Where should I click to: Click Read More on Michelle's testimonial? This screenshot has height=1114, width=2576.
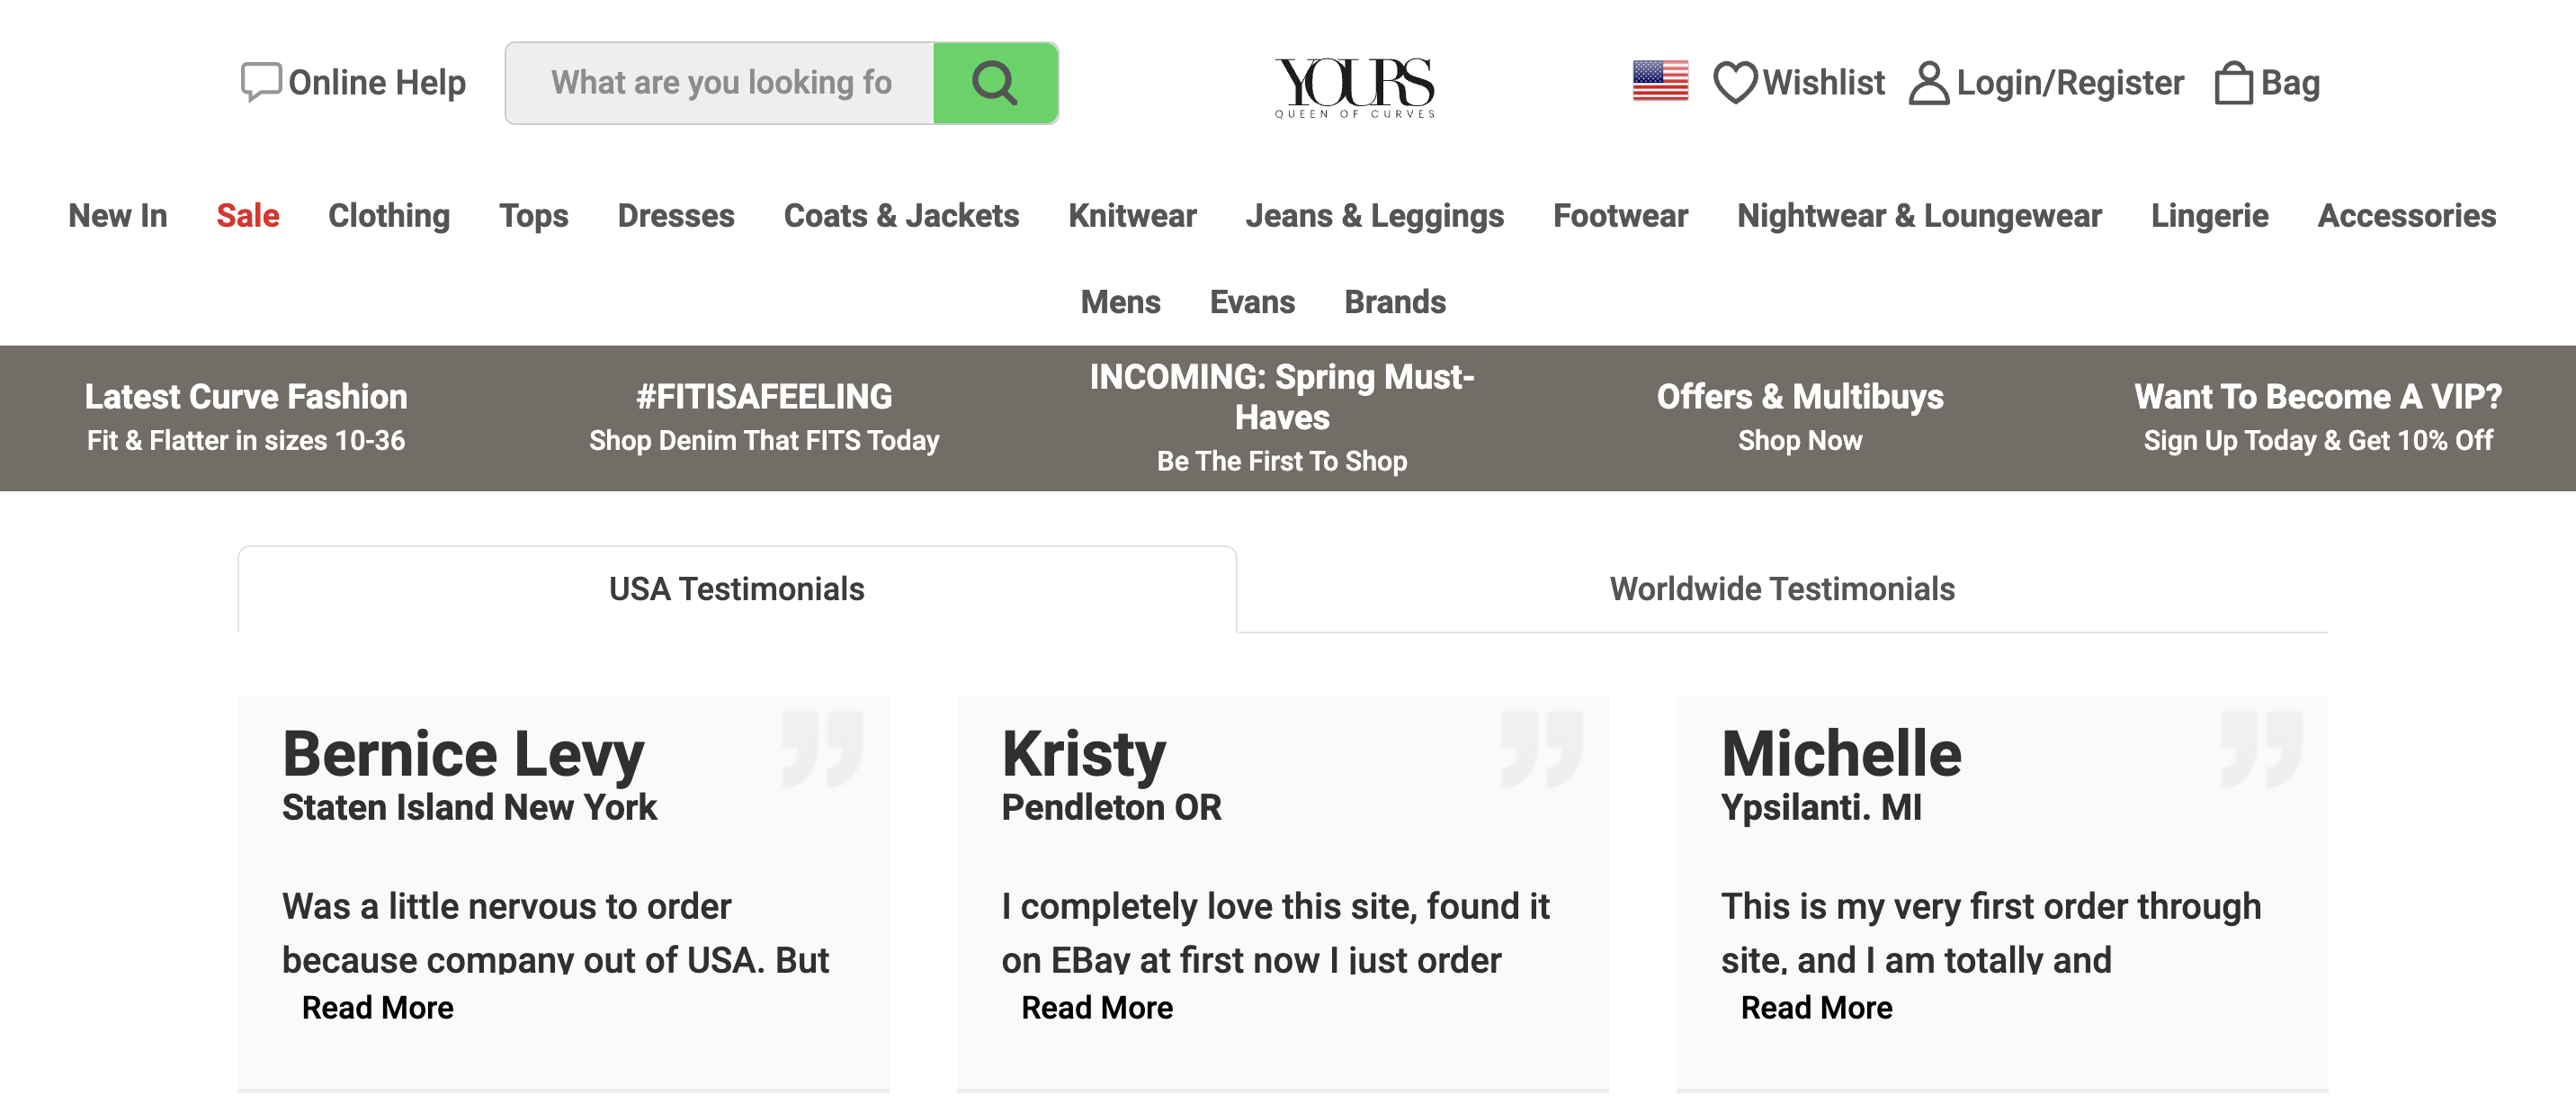(x=1817, y=1007)
